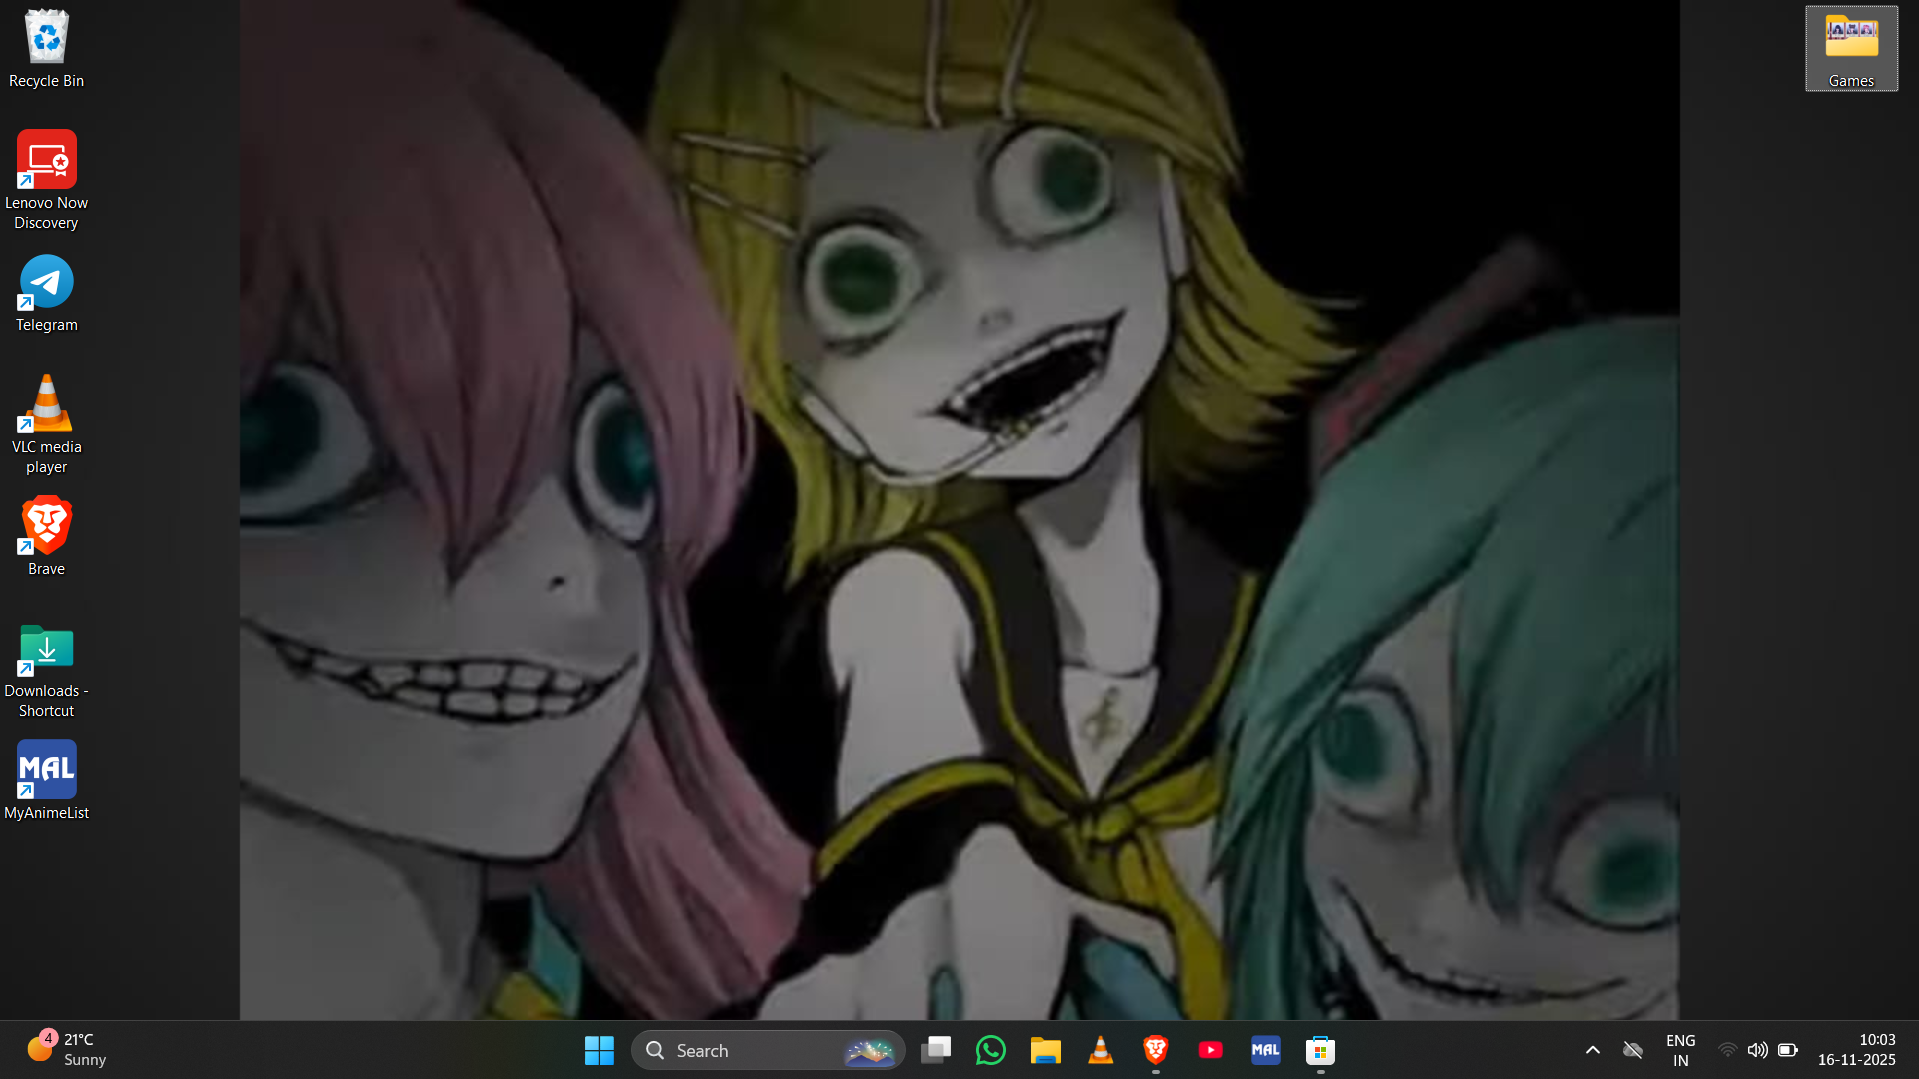
Task: Open Microsoft Store from the taskbar
Action: pos(1320,1050)
